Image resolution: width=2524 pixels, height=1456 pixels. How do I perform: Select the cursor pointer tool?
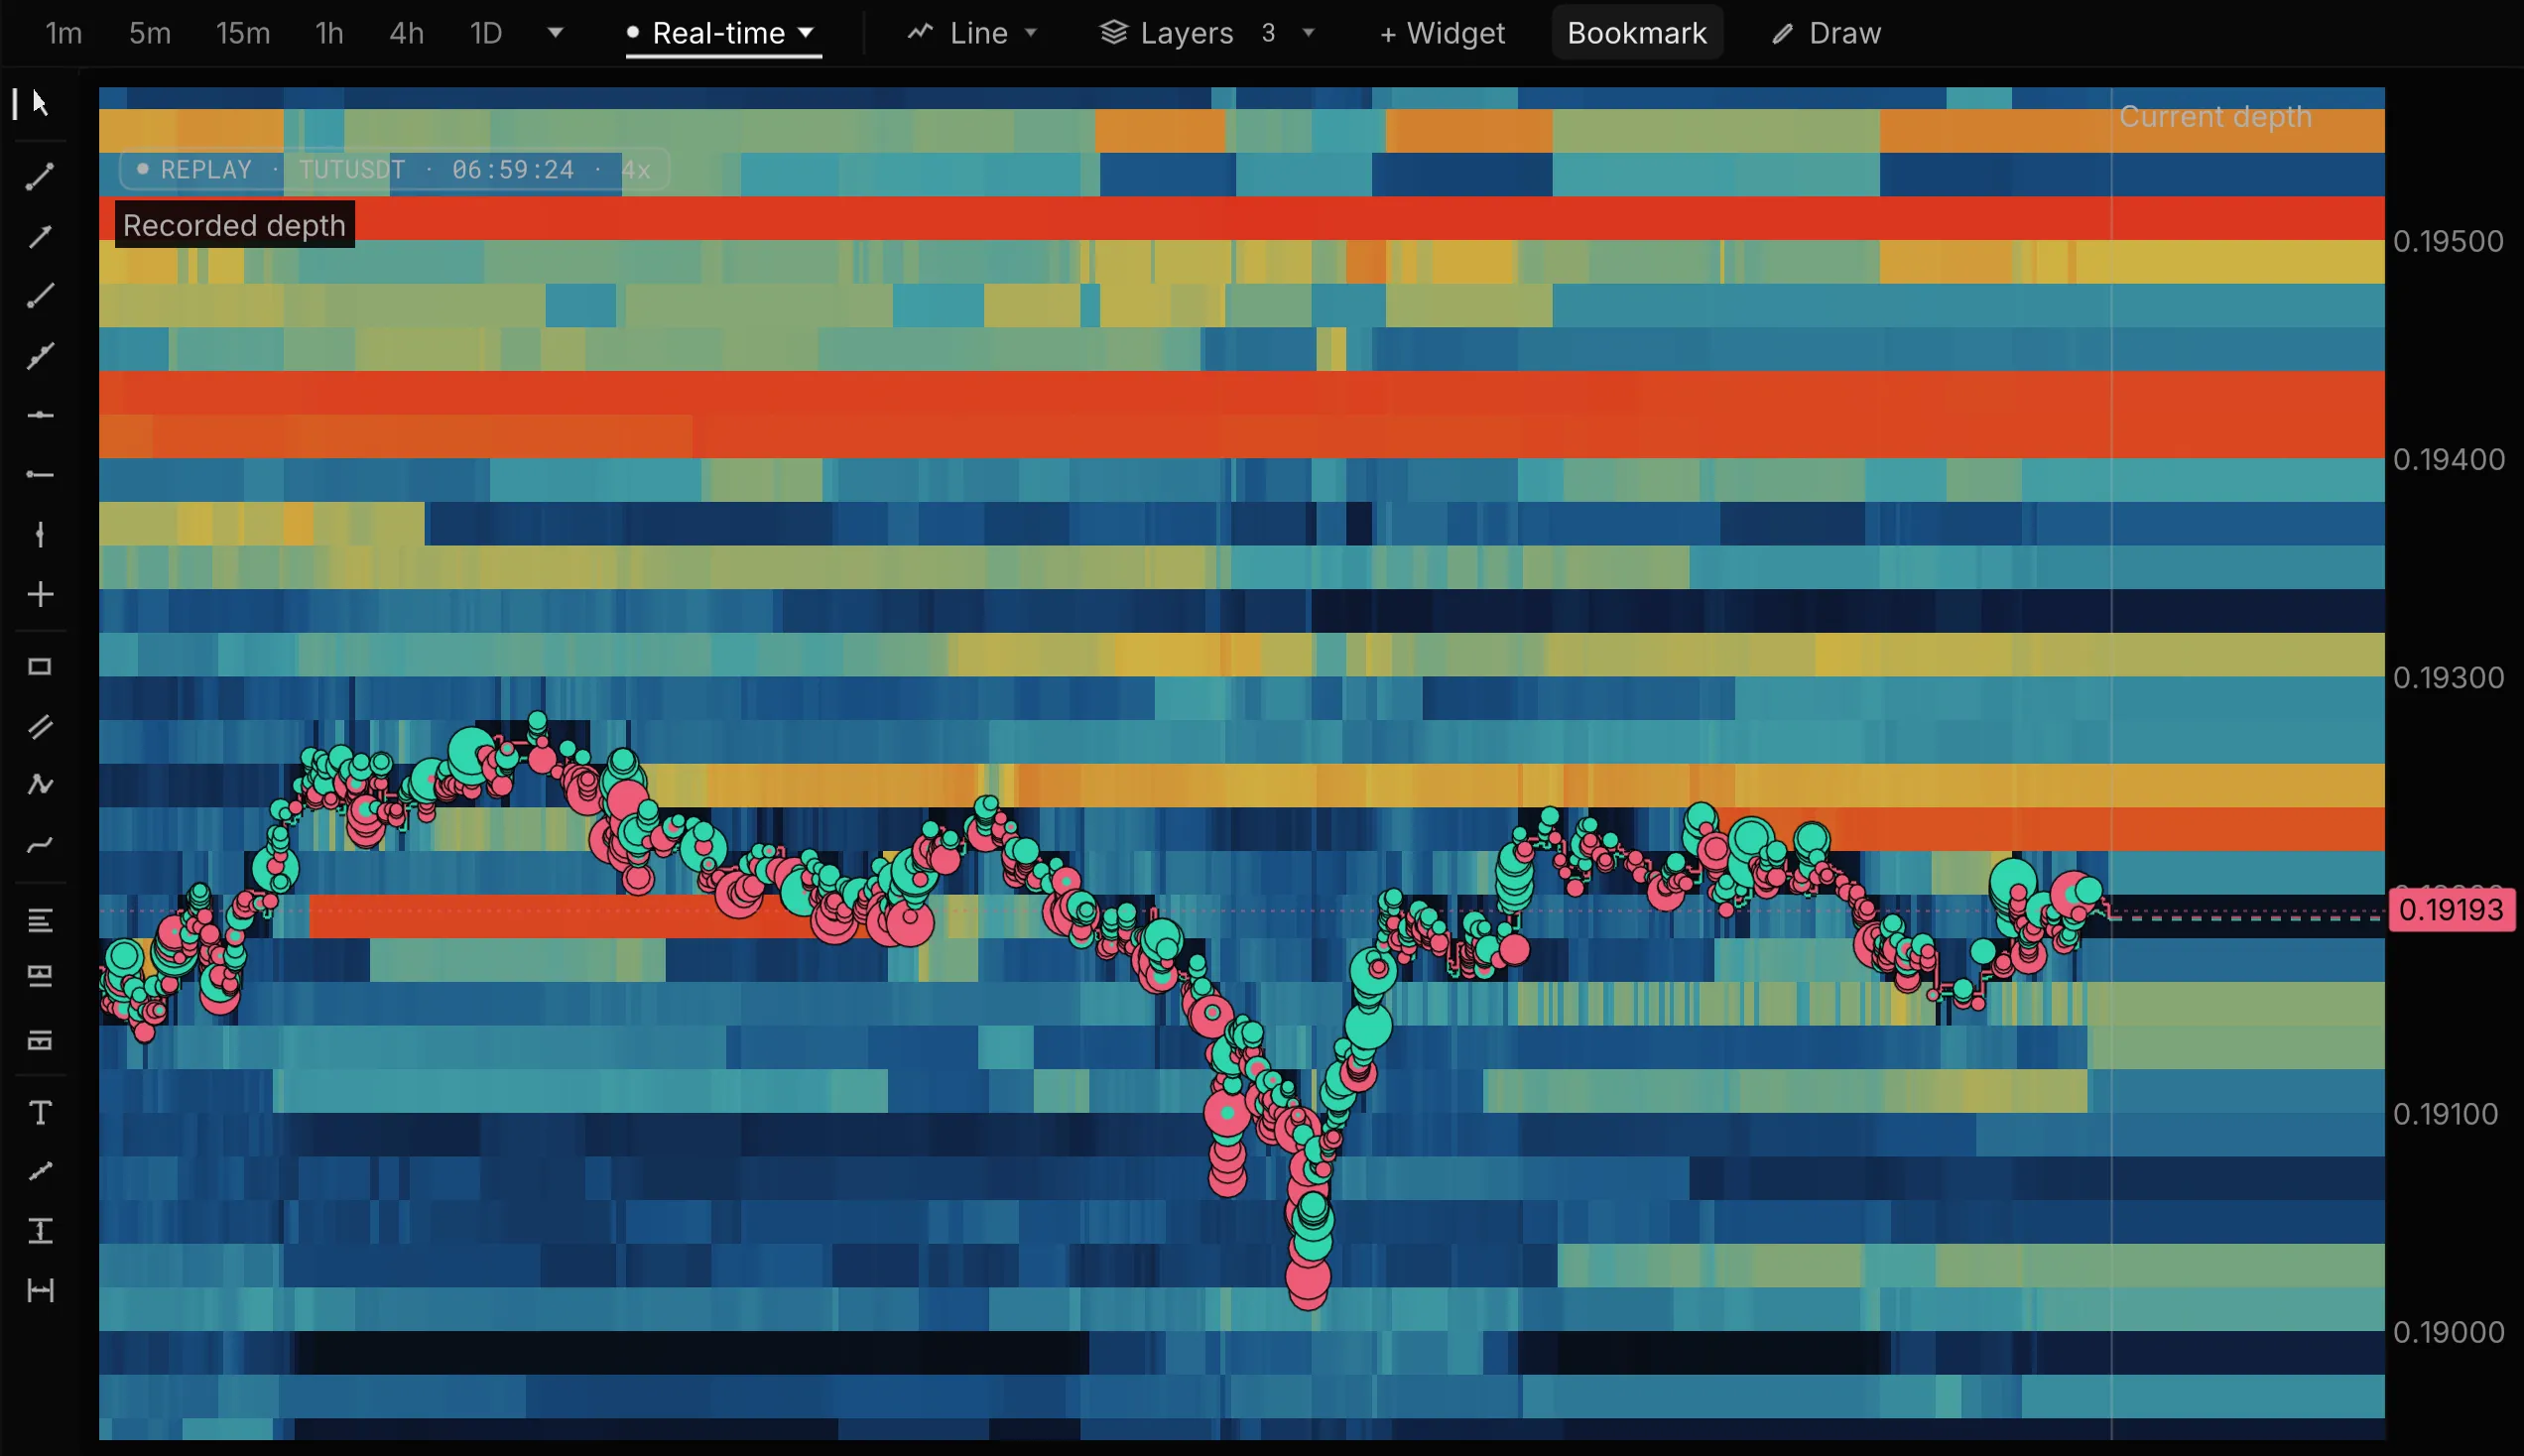click(x=40, y=102)
